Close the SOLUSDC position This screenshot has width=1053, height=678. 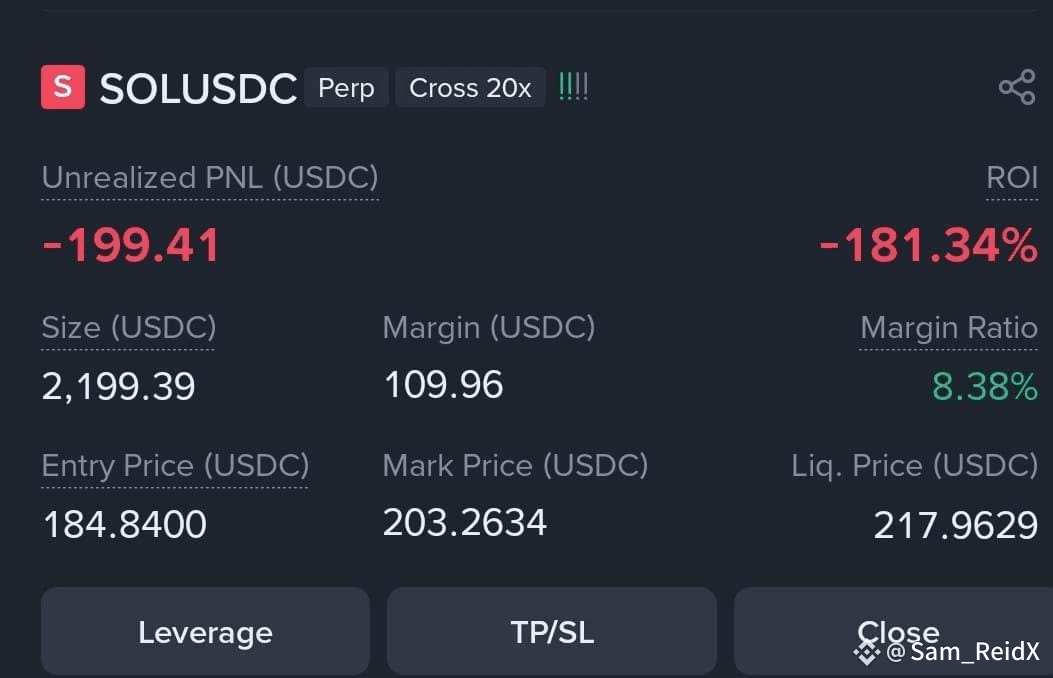click(893, 631)
